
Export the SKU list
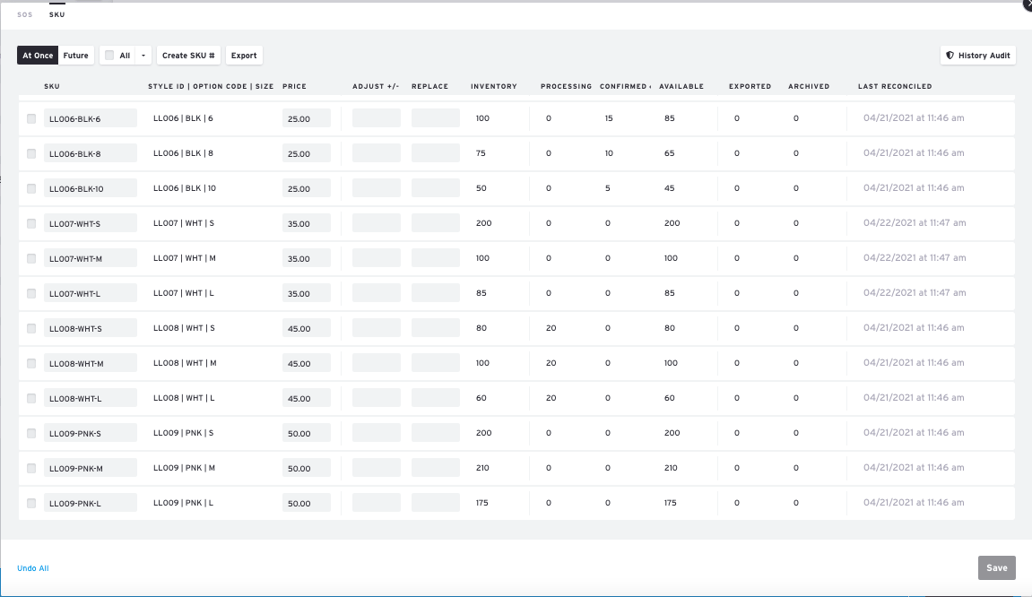(243, 55)
